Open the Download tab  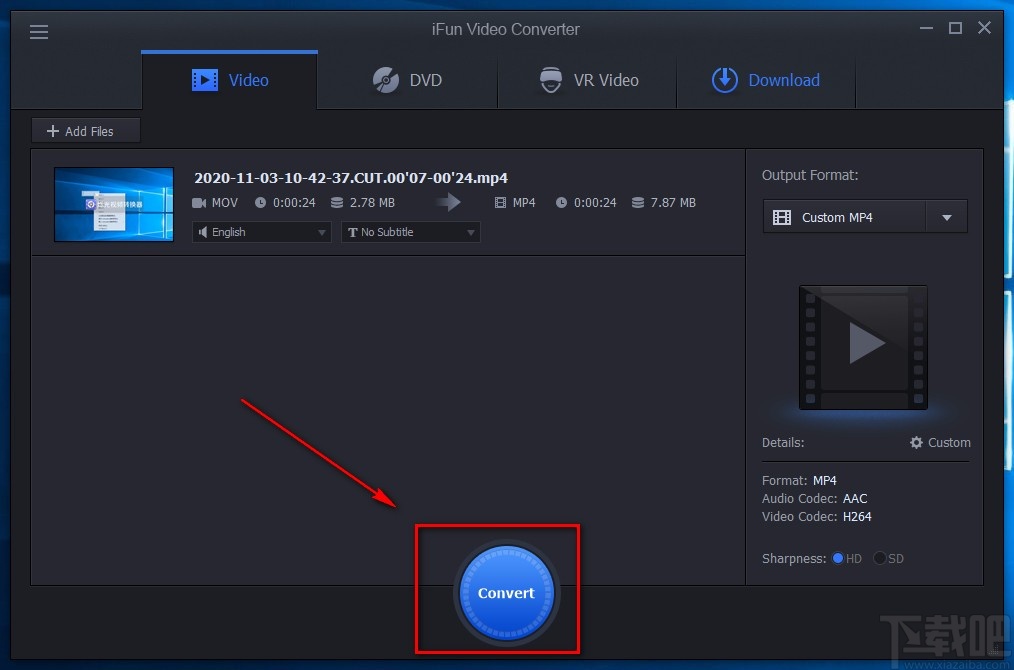point(766,80)
